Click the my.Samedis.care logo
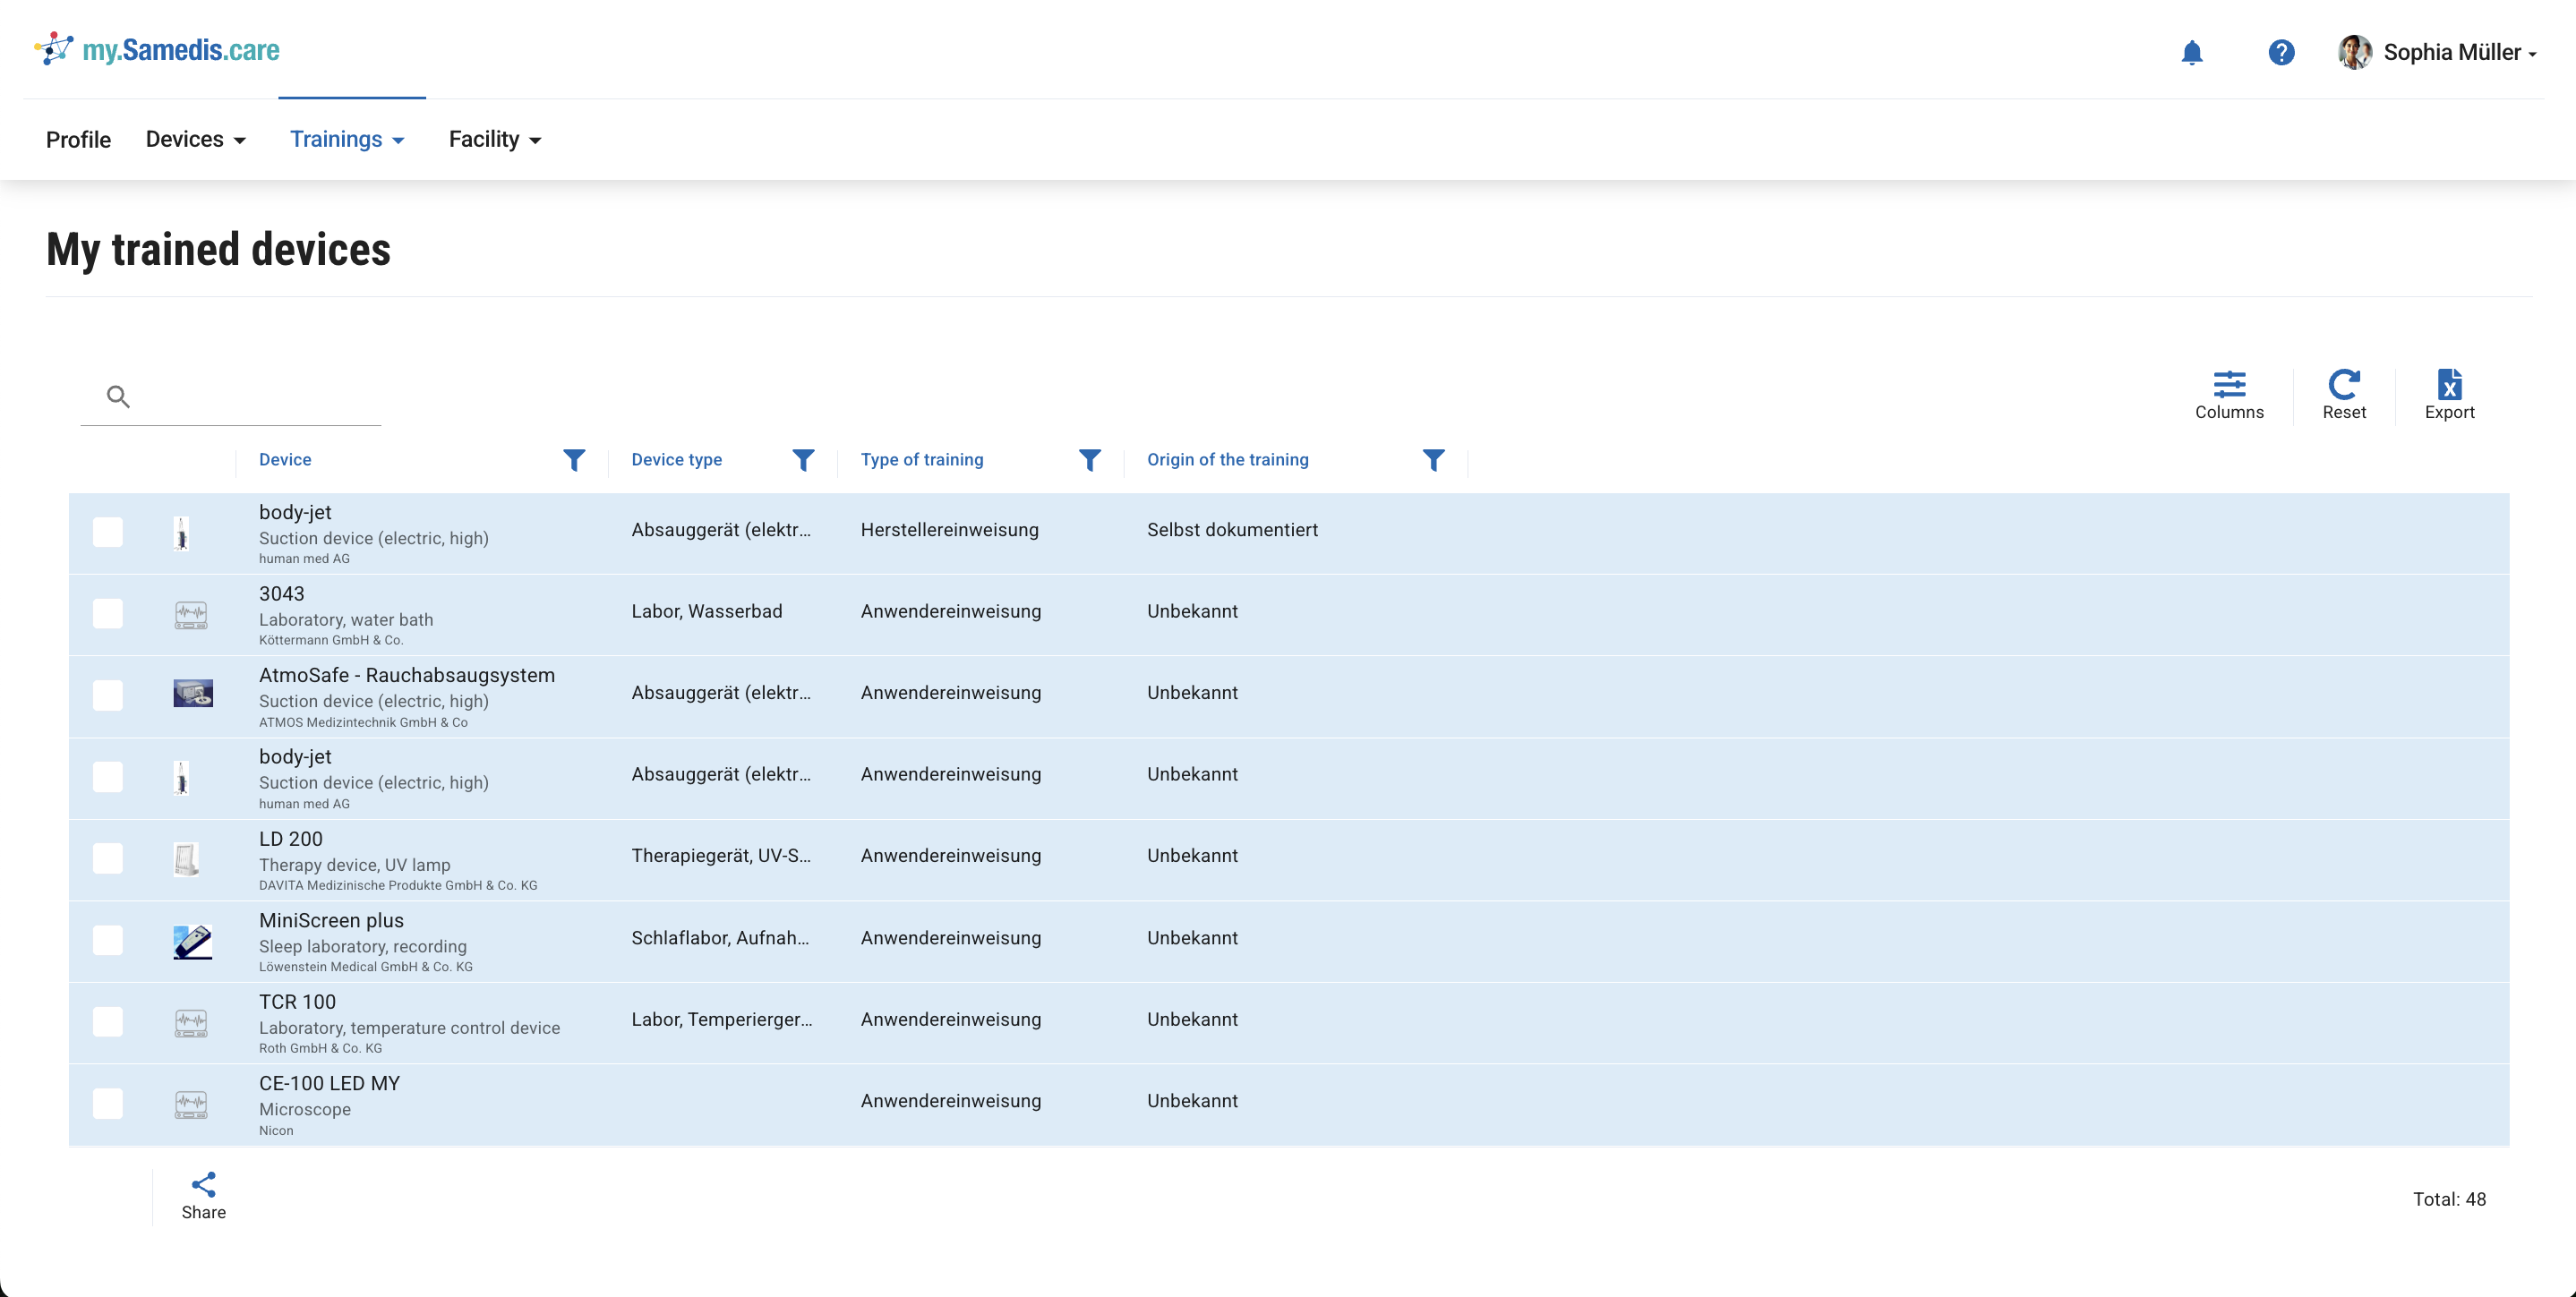This screenshot has width=2576, height=1297. coord(158,50)
